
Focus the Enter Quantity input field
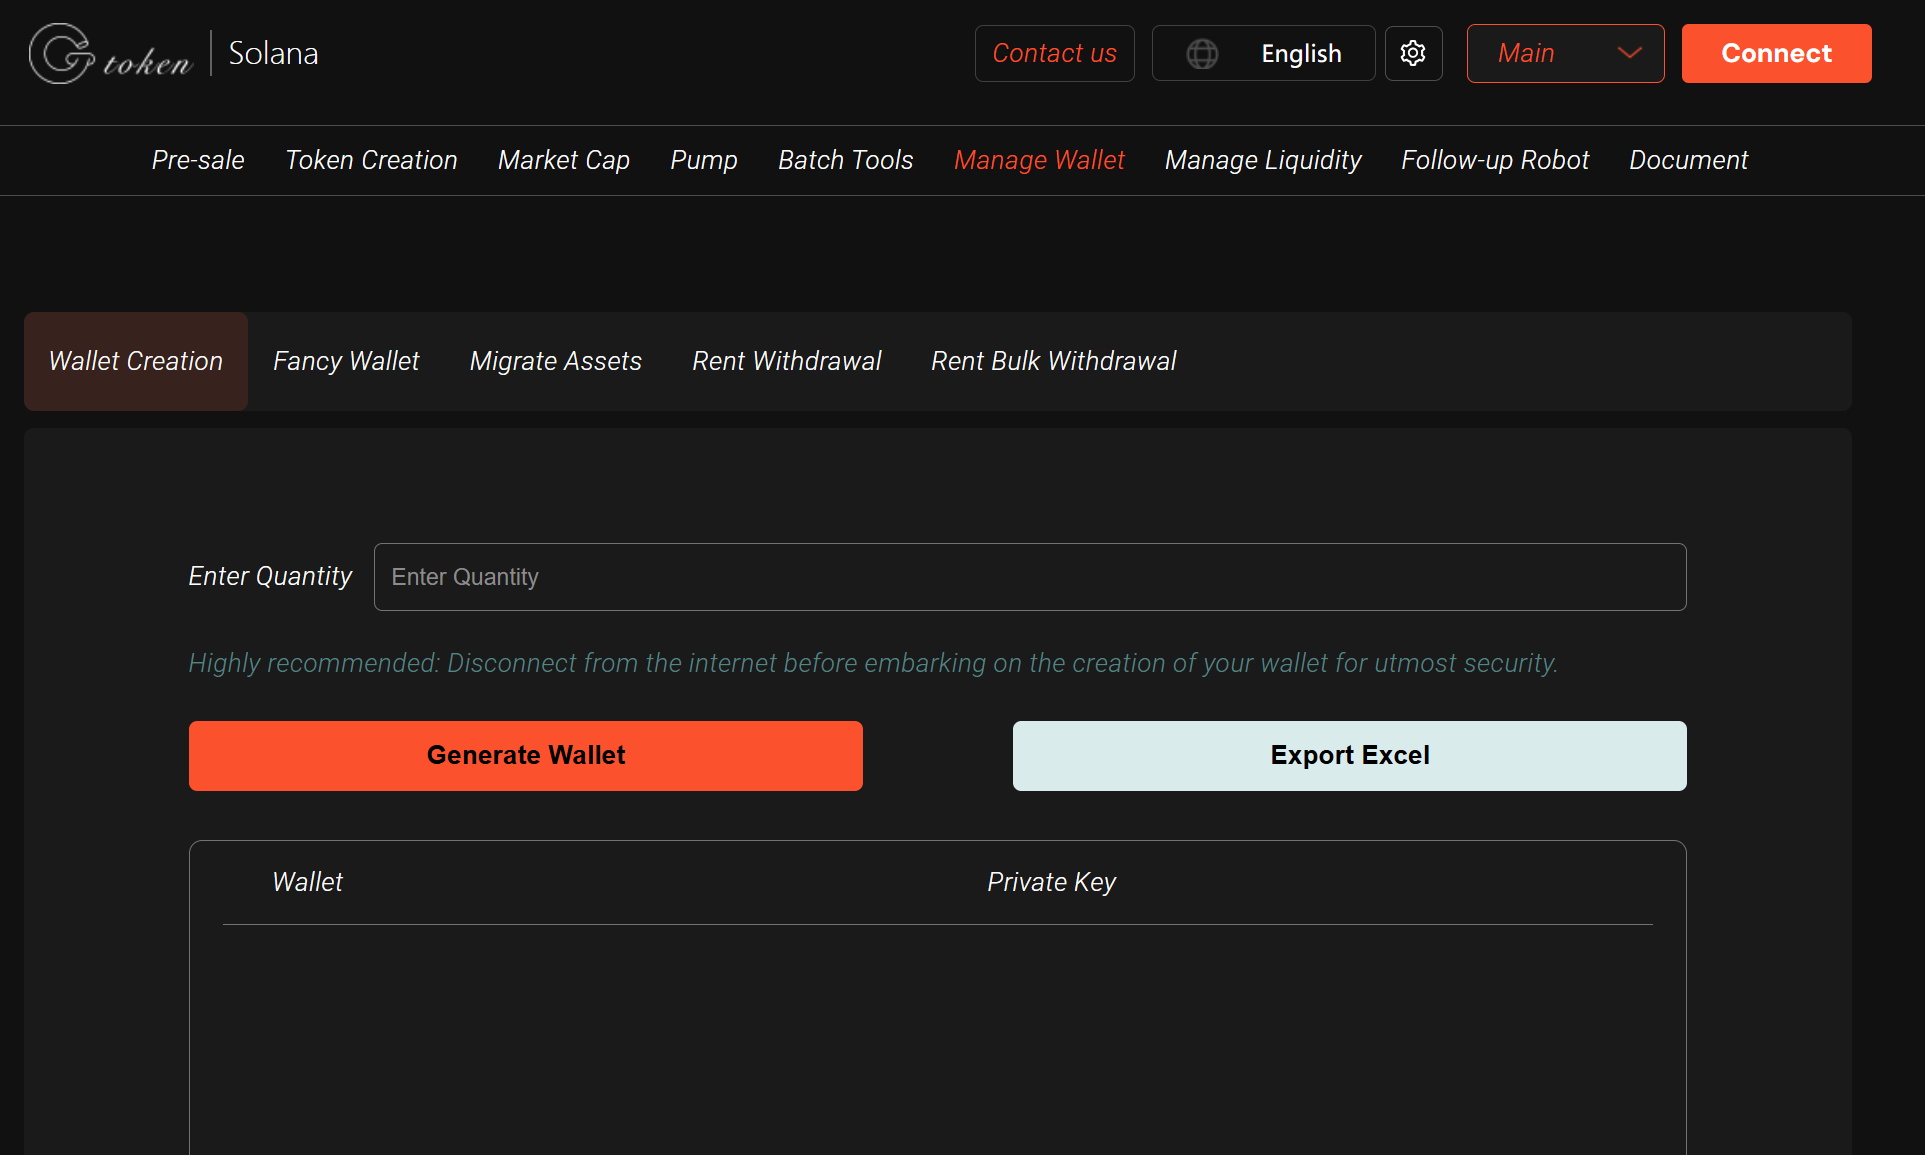click(1029, 577)
